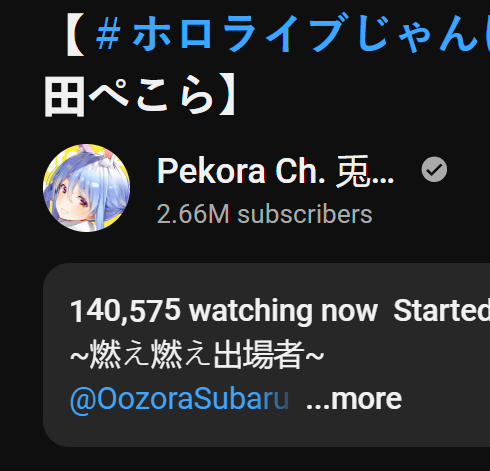Click the Started stream date text

442,311
